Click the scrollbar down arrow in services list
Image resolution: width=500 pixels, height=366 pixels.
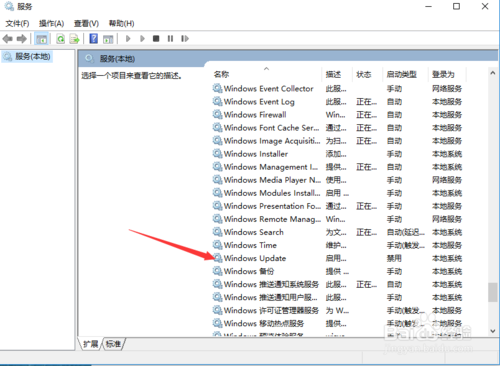[x=493, y=331]
